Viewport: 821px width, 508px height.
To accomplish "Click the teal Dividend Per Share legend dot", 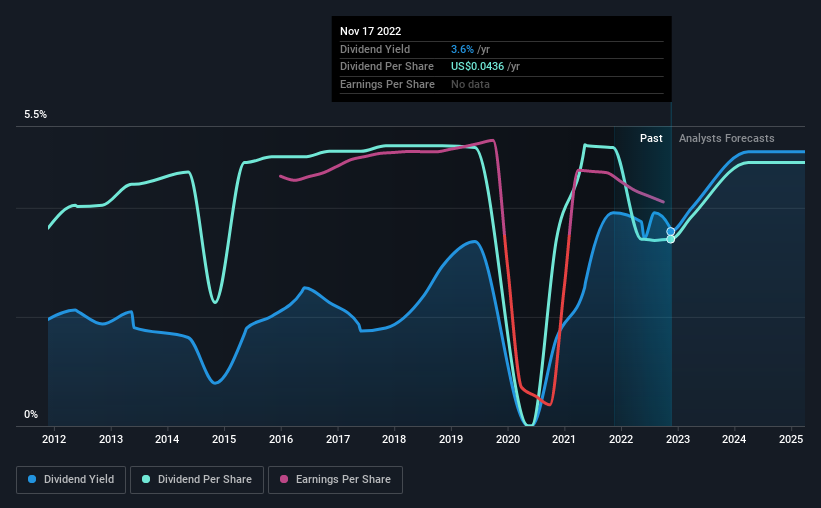I will (x=146, y=479).
